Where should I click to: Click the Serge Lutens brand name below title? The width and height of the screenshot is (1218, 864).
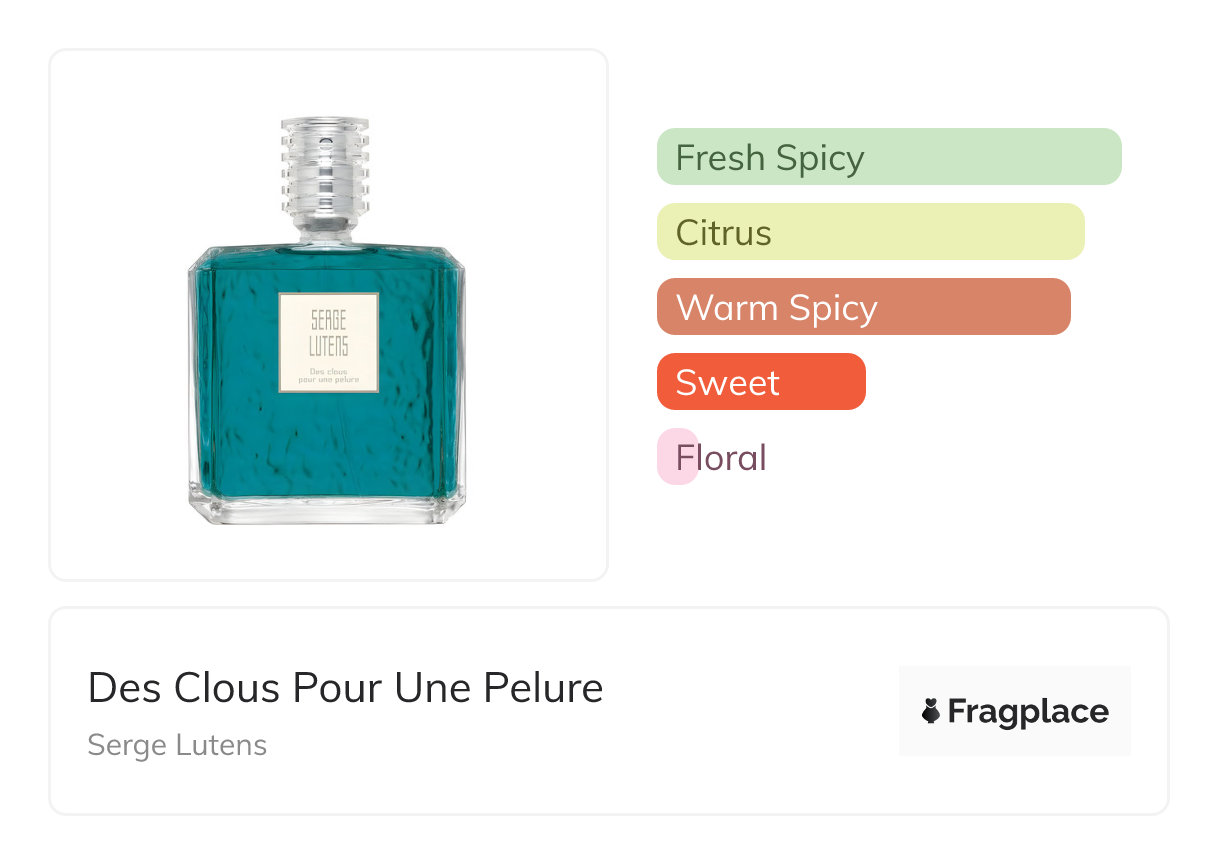[x=177, y=745]
